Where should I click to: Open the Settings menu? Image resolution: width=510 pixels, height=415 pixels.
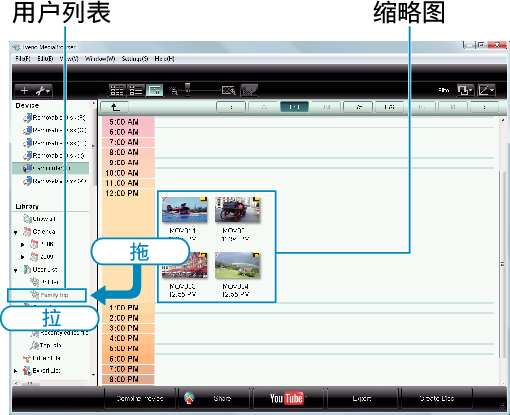point(135,59)
